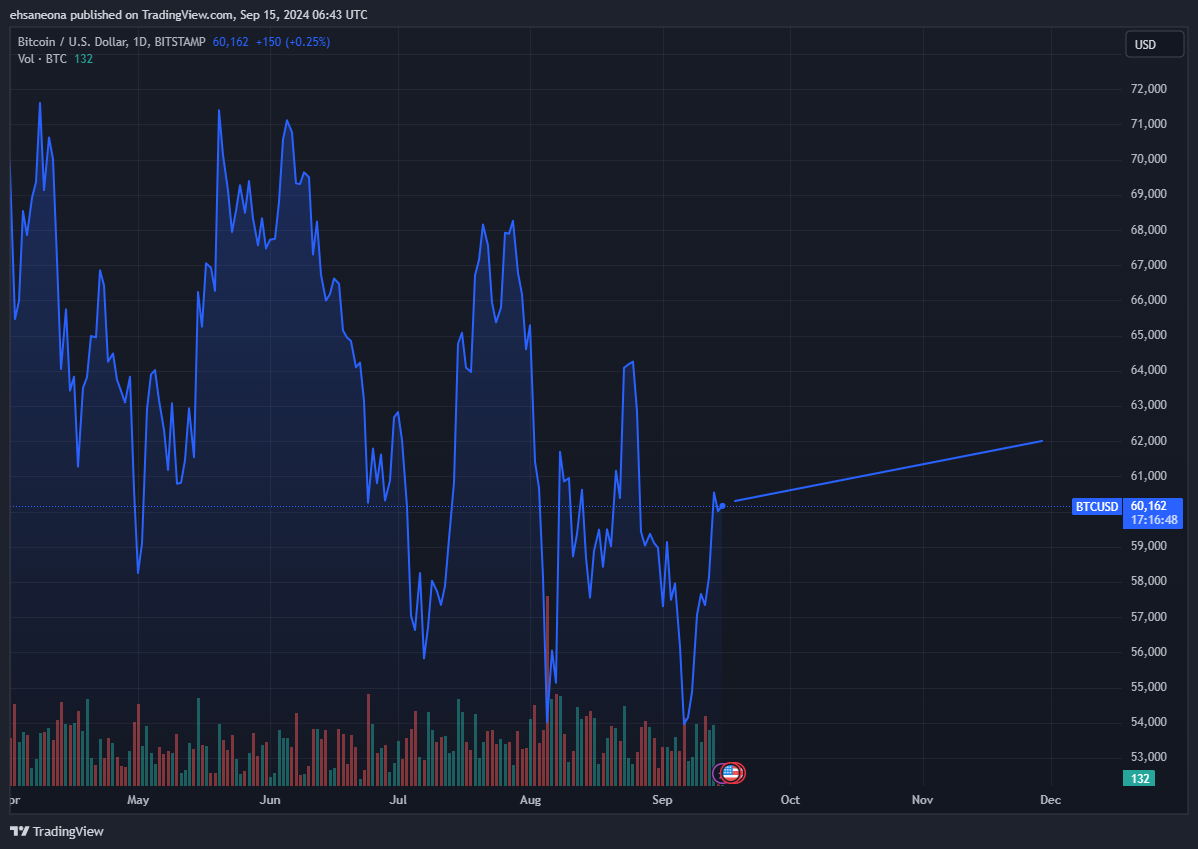Click the 62,000 price axis label
The width and height of the screenshot is (1198, 849).
[x=1148, y=441]
